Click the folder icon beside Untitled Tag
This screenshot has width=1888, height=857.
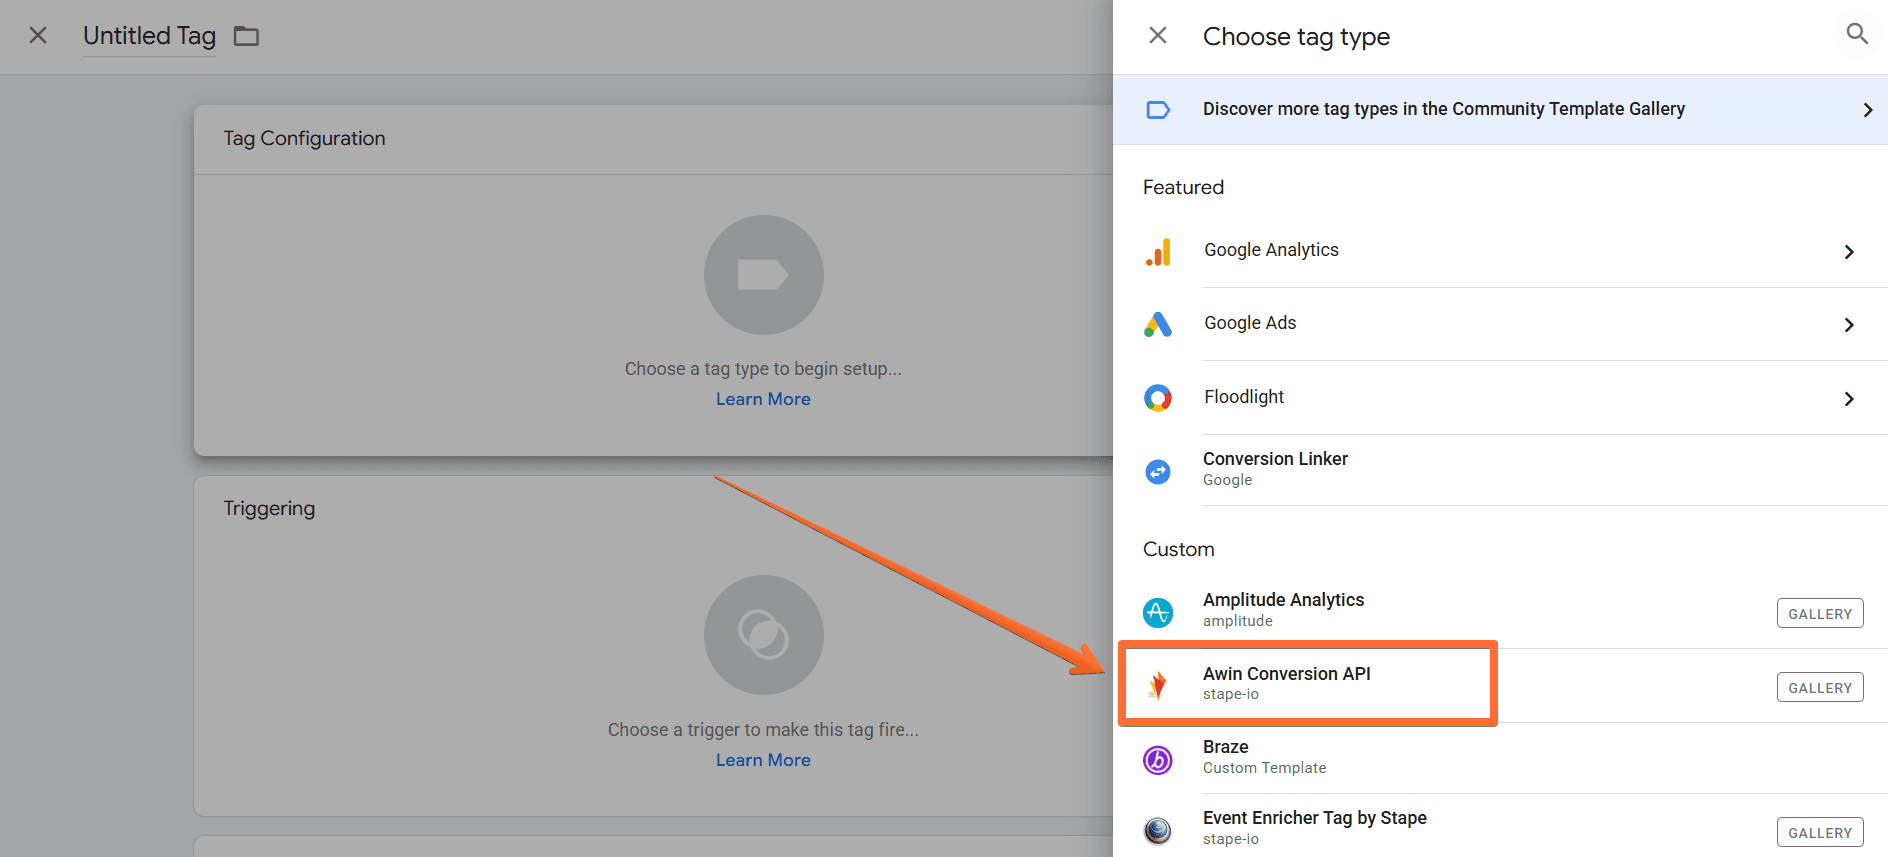click(246, 37)
